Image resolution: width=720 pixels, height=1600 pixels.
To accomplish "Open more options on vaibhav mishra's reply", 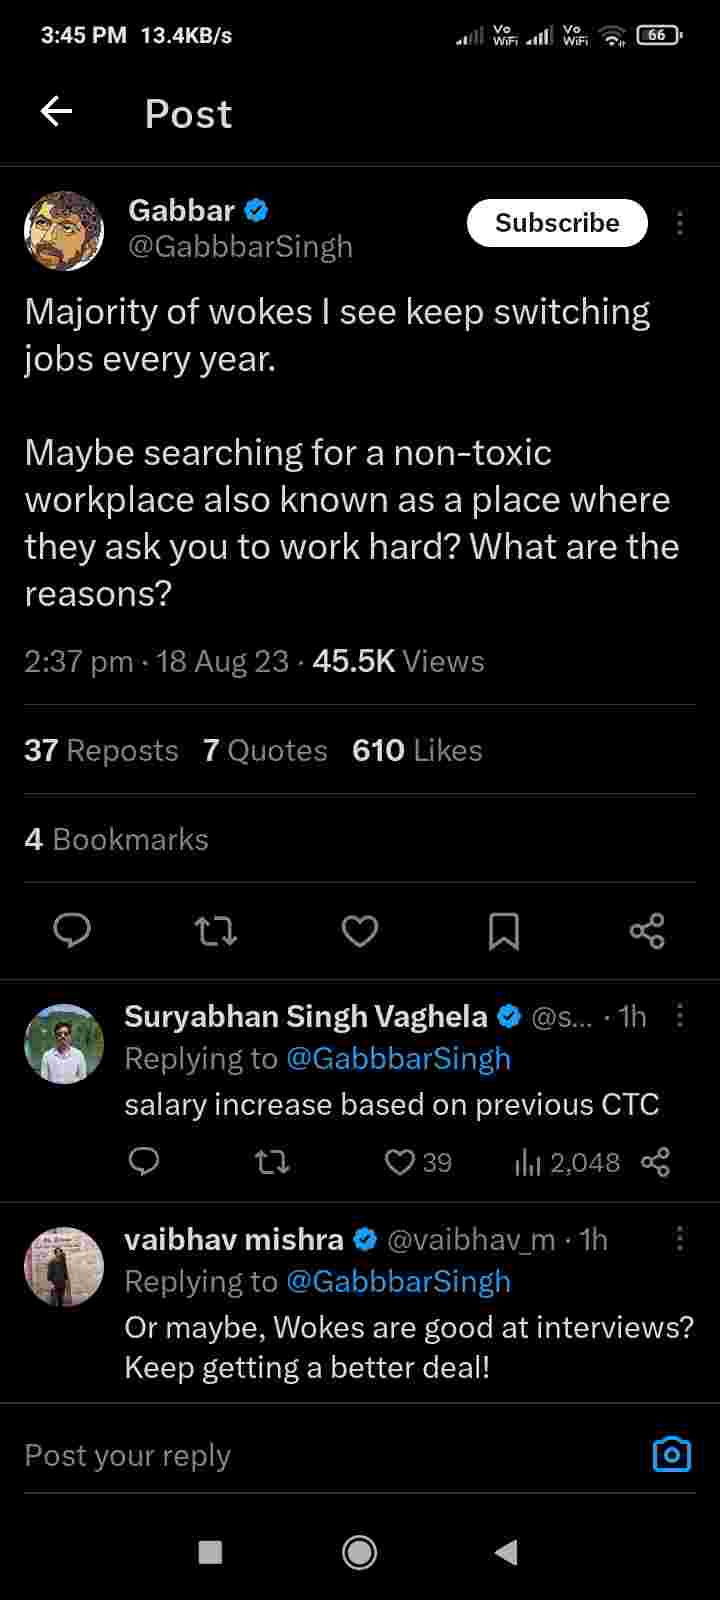I will click(680, 1239).
